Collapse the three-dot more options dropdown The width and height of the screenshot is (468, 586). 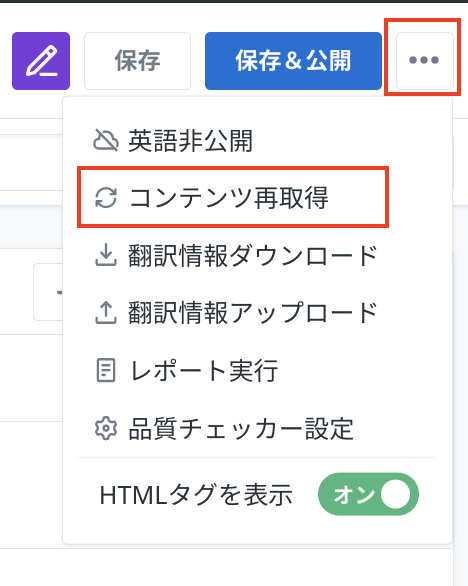pos(425,61)
